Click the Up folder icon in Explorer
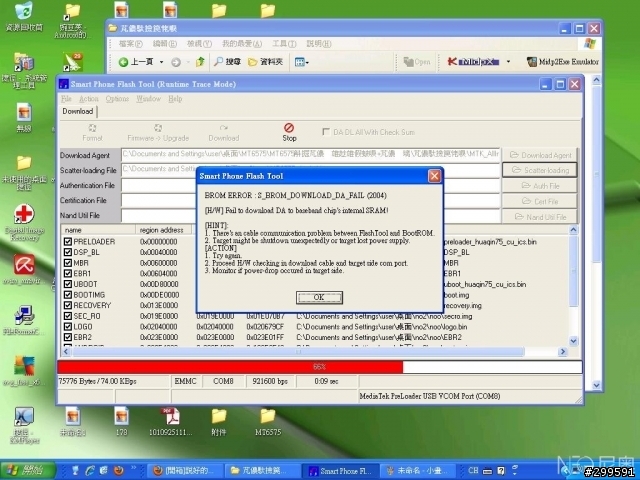The image size is (640, 480). coord(200,62)
